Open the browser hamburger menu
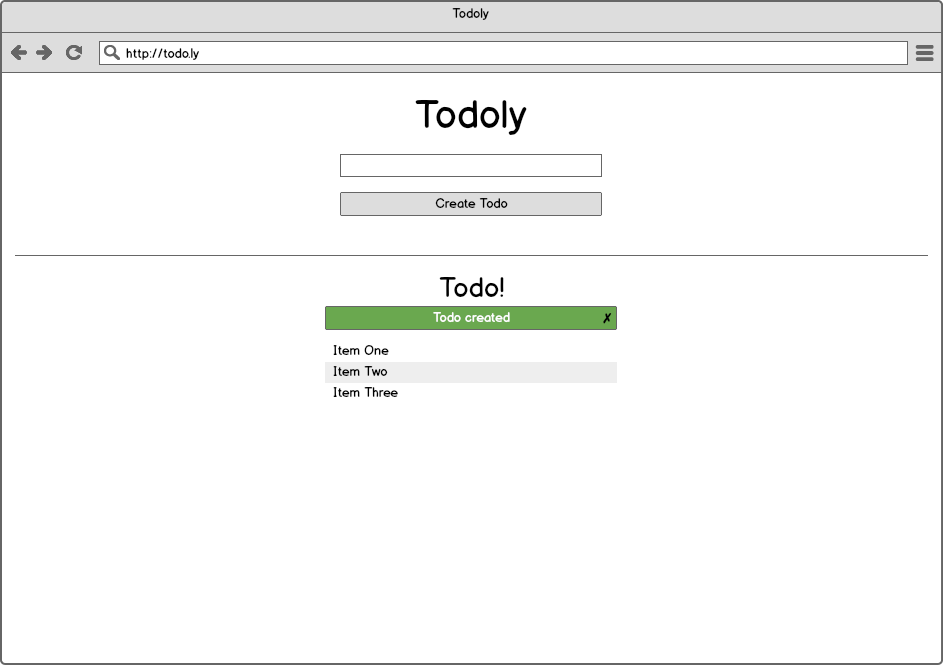 click(924, 53)
